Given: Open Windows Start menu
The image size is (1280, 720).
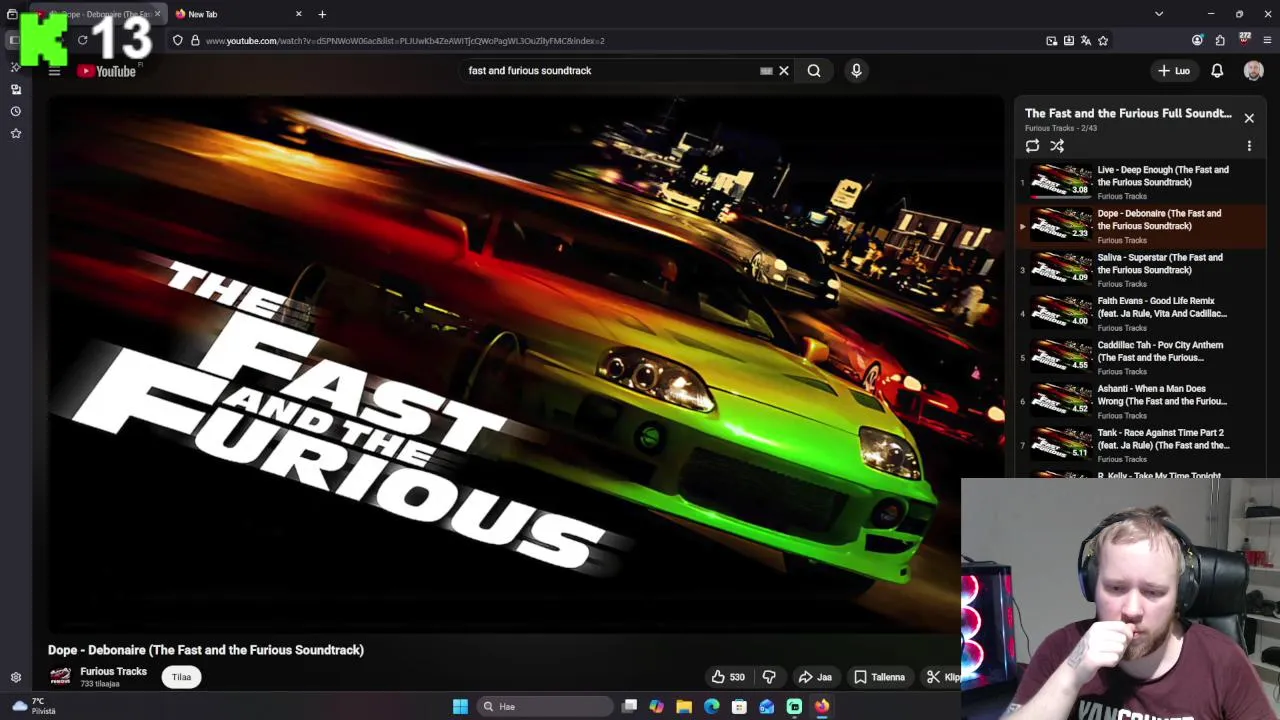Looking at the screenshot, I should tap(460, 706).
